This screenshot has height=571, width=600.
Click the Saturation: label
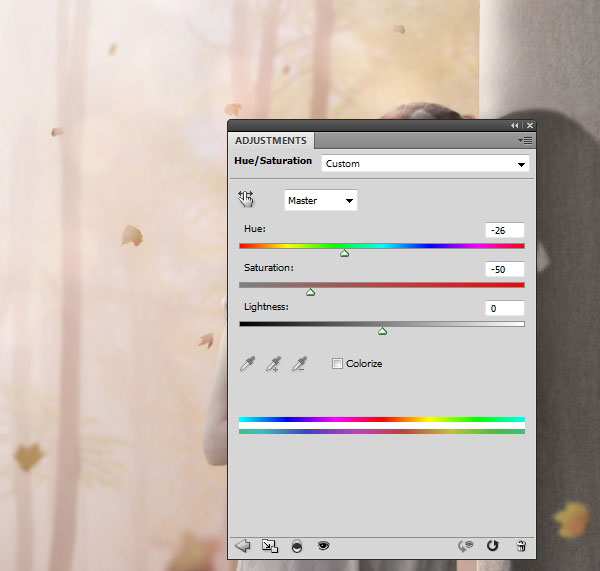point(269,268)
